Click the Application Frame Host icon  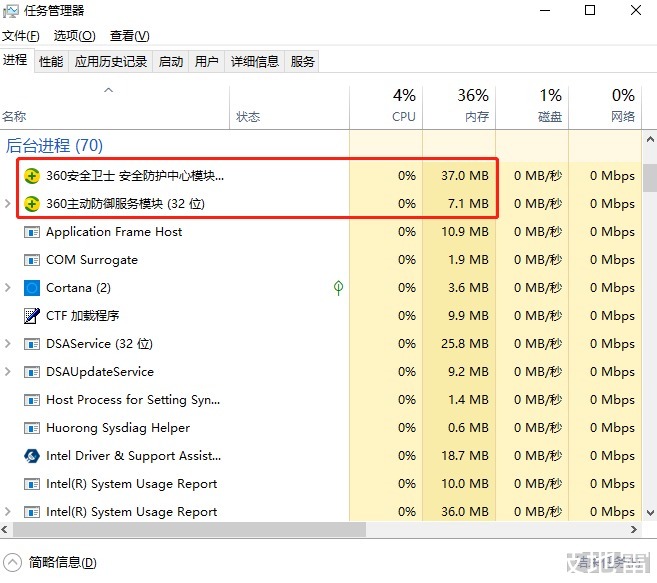click(x=32, y=232)
